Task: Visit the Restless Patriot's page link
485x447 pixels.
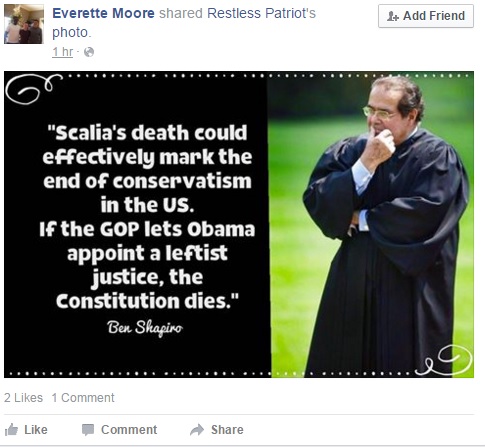Action: [x=261, y=13]
